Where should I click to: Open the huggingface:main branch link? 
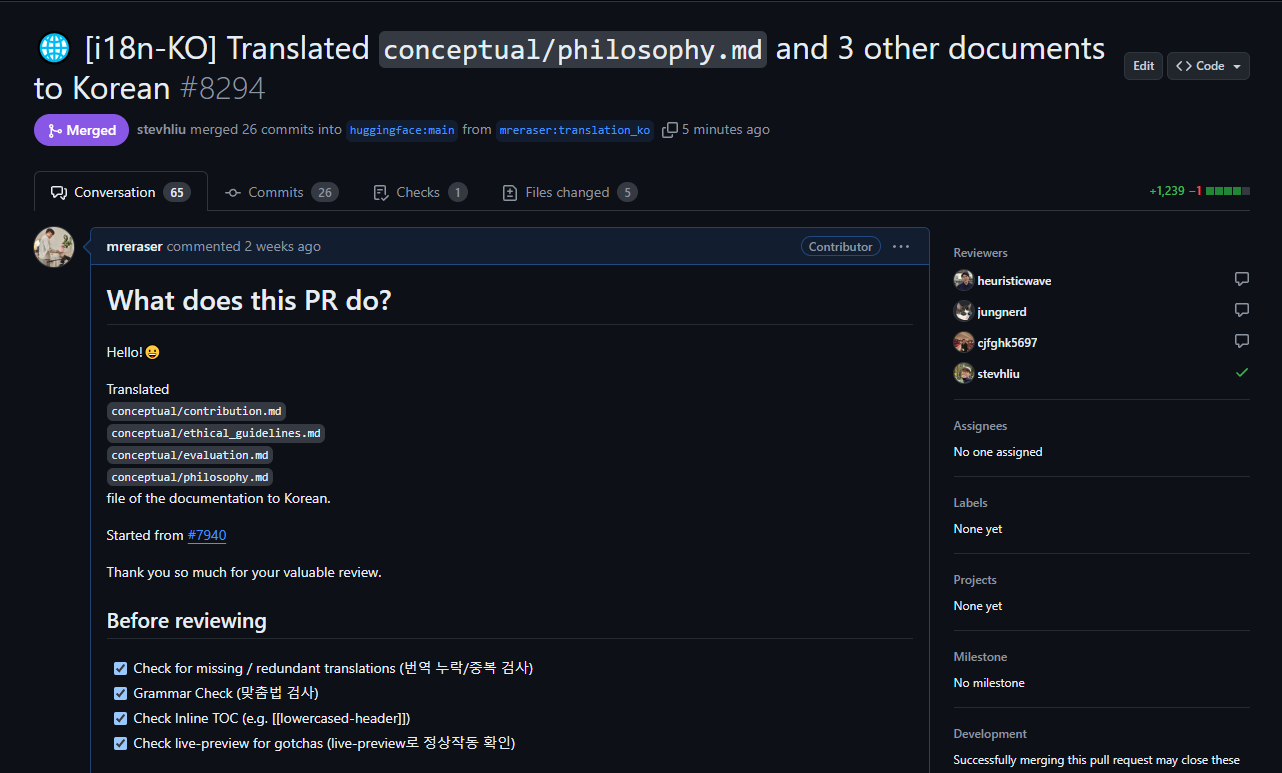coord(402,130)
